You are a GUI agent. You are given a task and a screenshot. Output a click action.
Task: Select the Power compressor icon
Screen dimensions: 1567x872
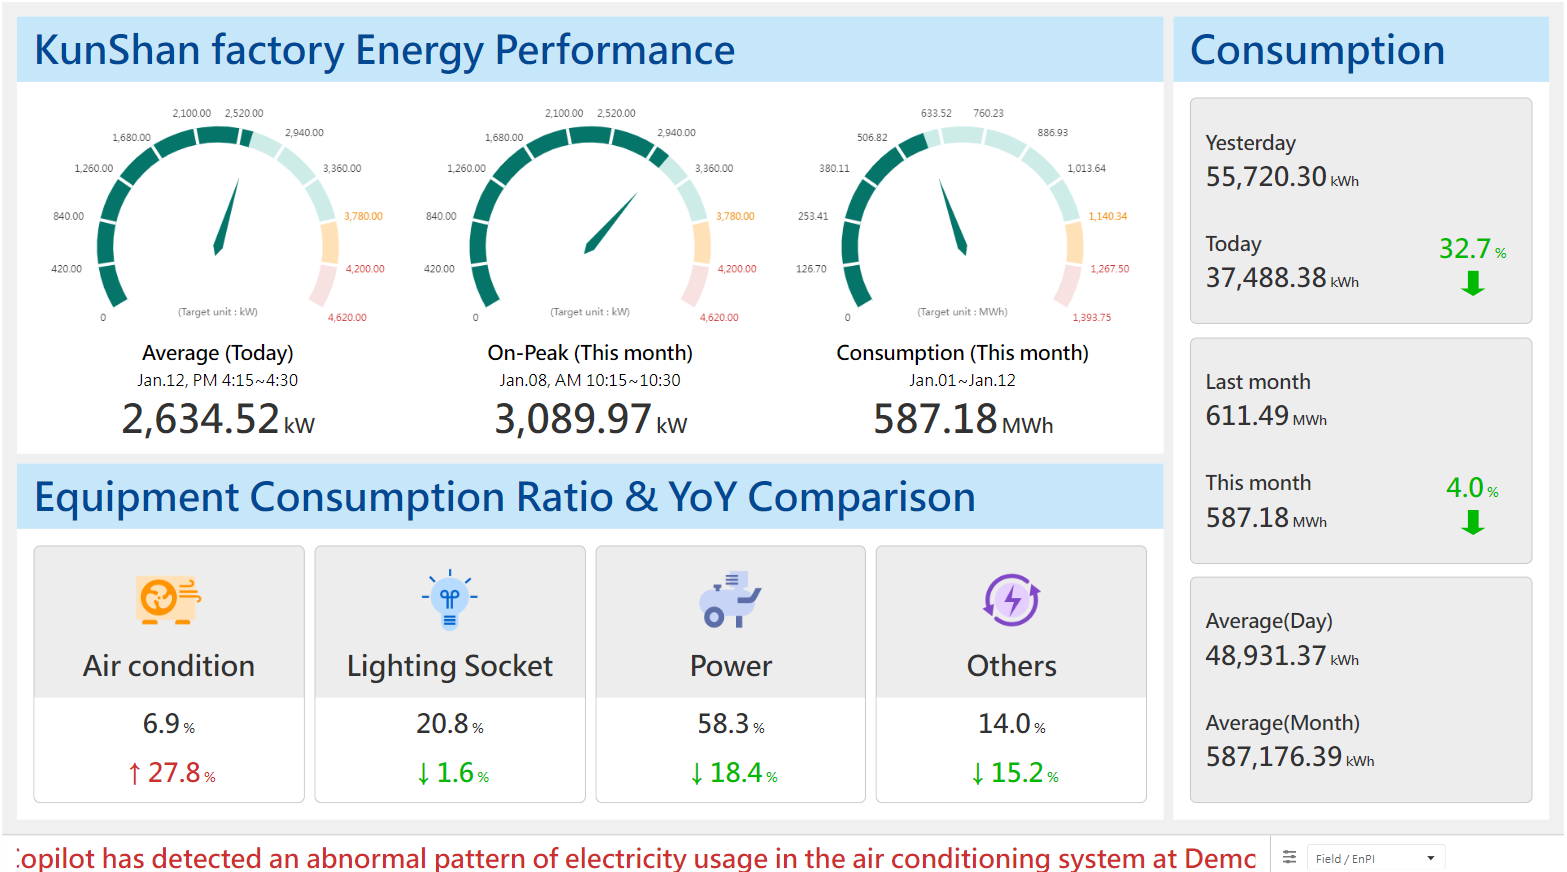point(731,599)
